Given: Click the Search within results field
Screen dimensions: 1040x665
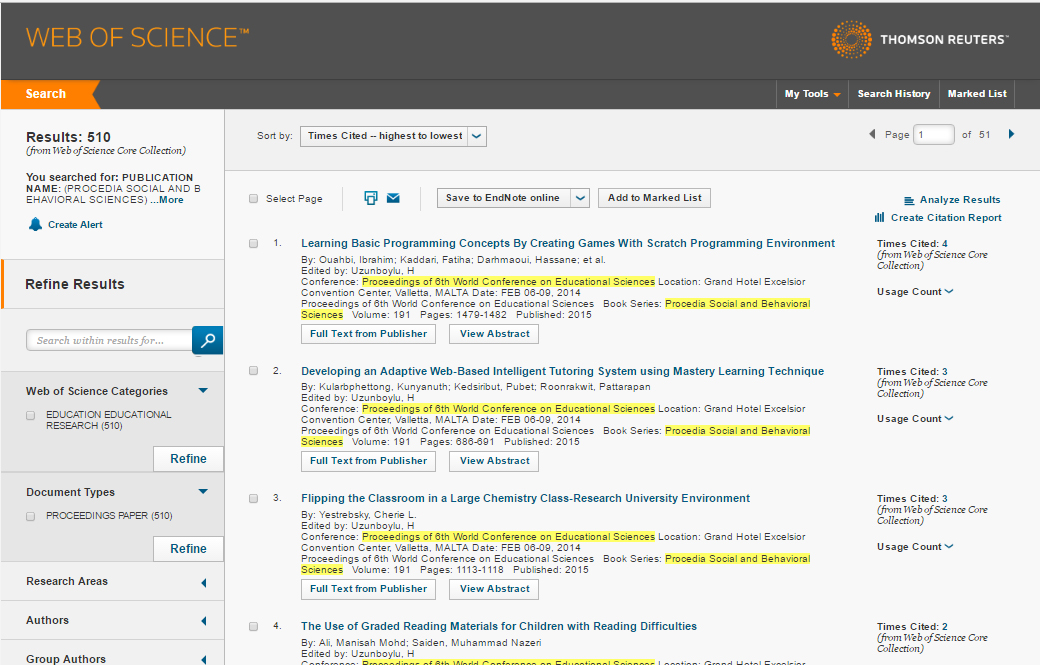Looking at the screenshot, I should (109, 340).
